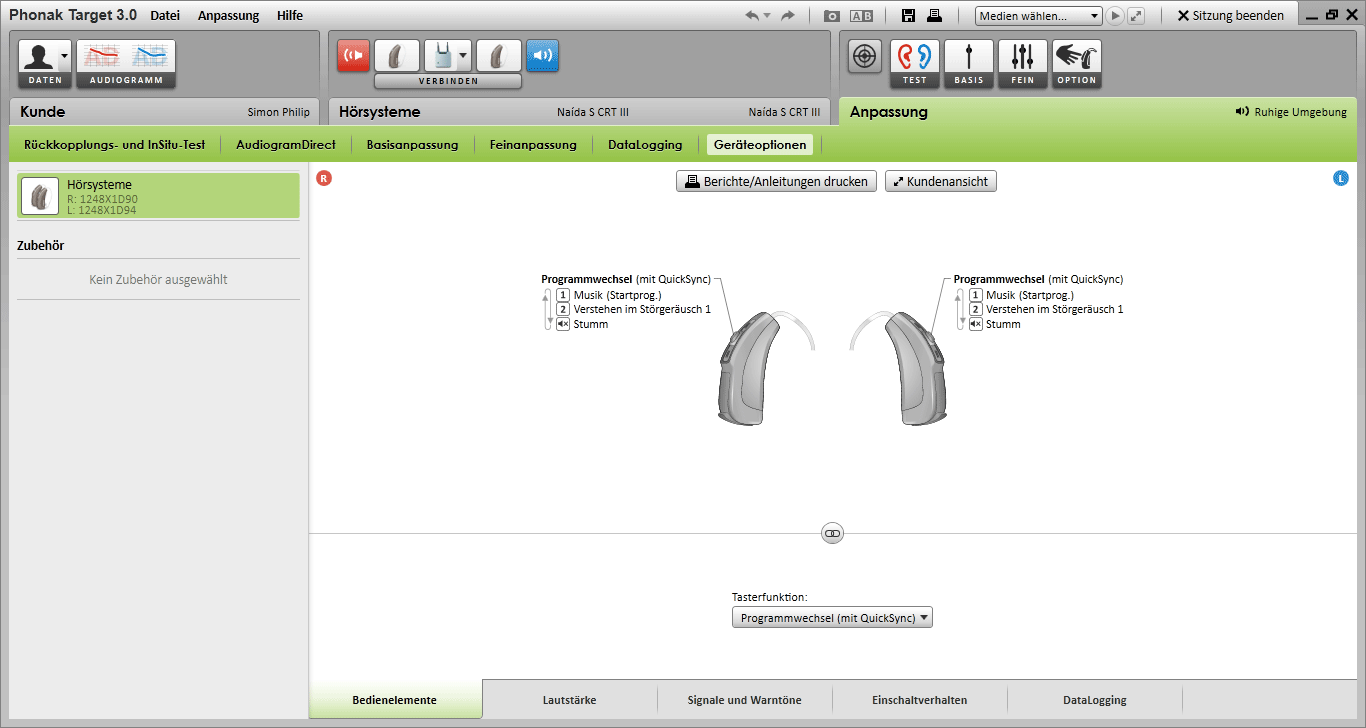Click Sitzung beenden to end session

click(x=1231, y=16)
